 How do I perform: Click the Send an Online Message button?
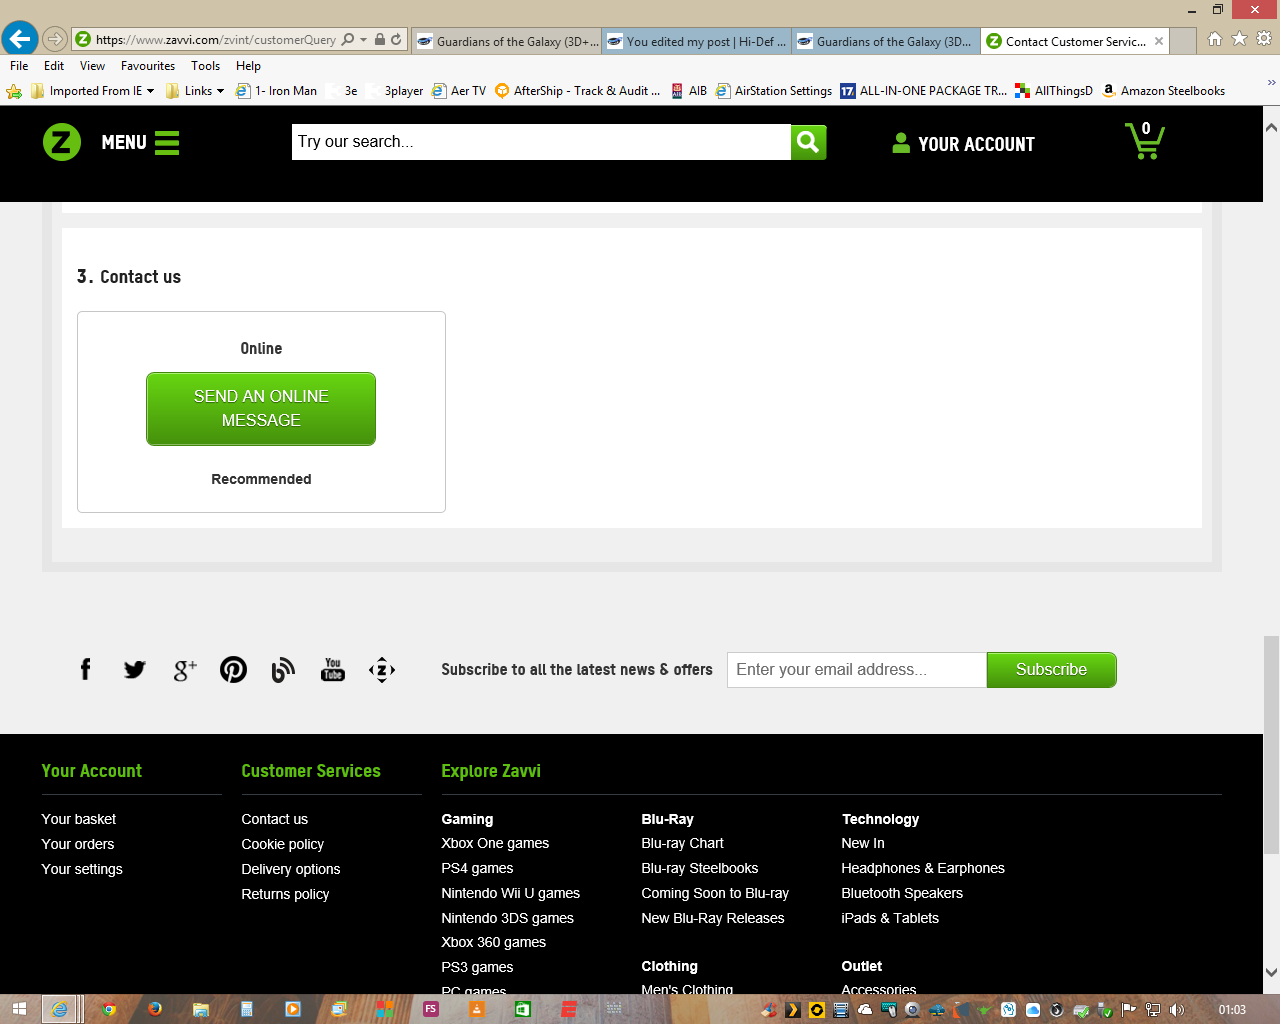click(x=261, y=409)
